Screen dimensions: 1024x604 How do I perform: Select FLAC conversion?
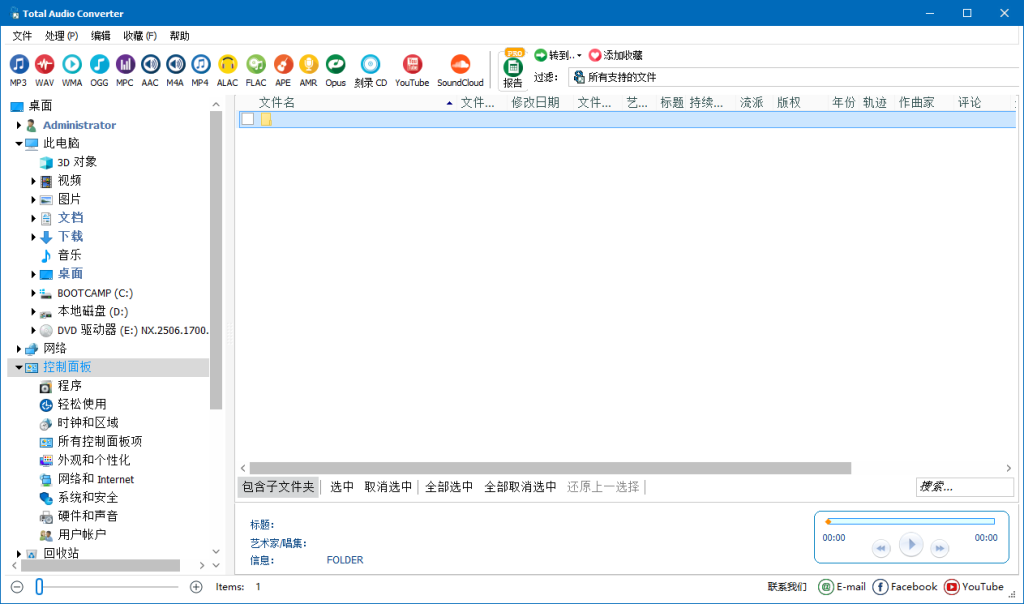pyautogui.click(x=256, y=70)
